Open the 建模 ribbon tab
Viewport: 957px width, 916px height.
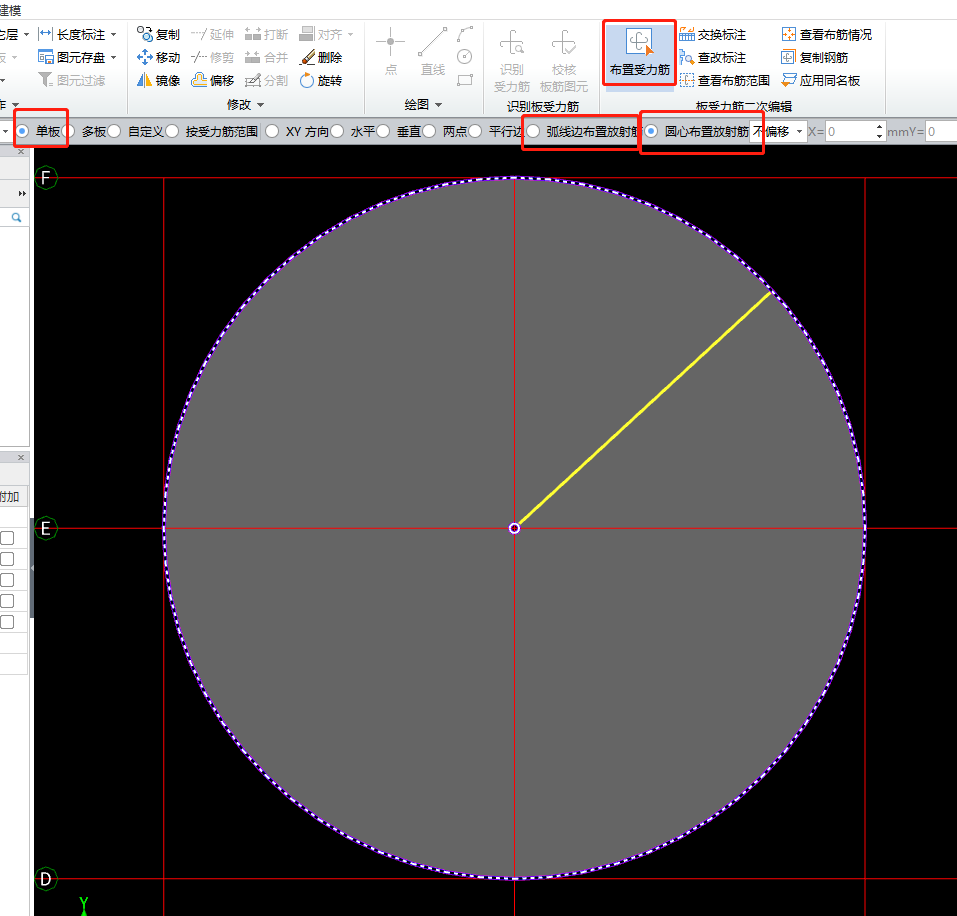(x=10, y=10)
